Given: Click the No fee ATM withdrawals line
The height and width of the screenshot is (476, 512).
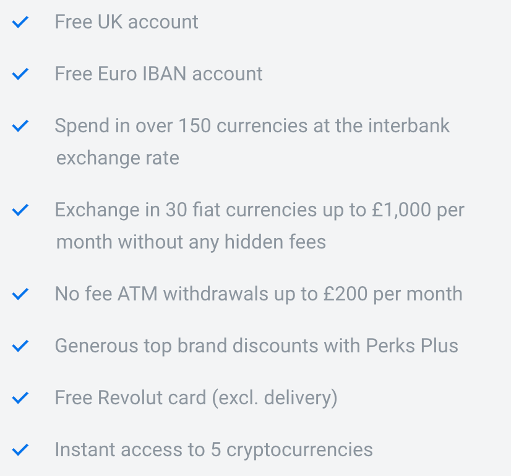Looking at the screenshot, I should 259,294.
